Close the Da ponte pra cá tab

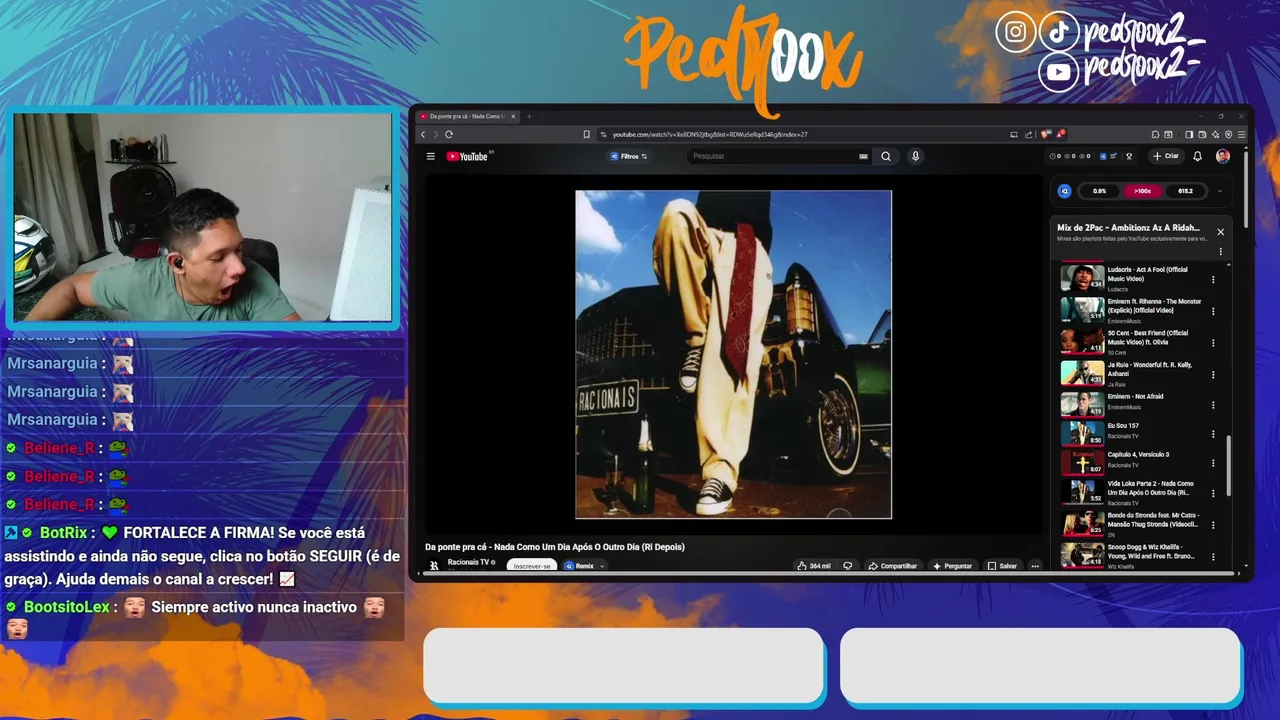(513, 116)
